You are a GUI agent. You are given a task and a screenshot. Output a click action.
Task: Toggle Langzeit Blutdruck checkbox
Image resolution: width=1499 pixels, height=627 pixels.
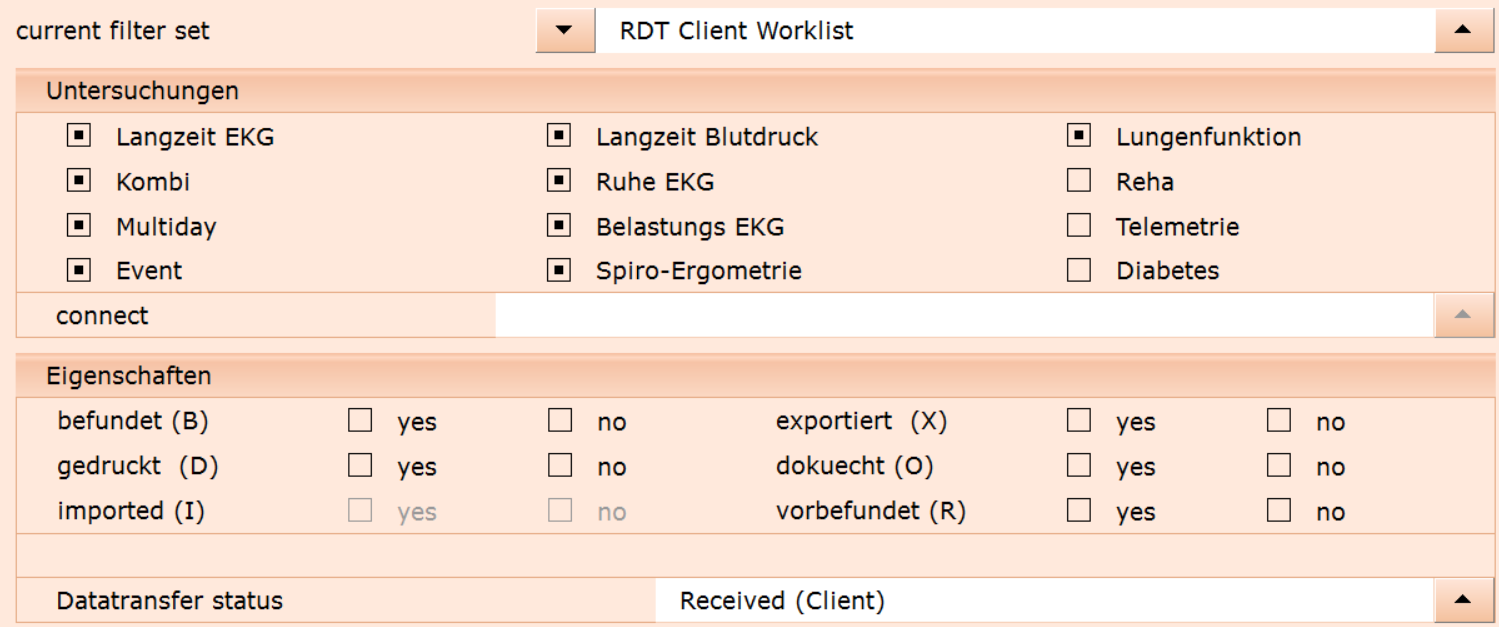[x=559, y=135]
